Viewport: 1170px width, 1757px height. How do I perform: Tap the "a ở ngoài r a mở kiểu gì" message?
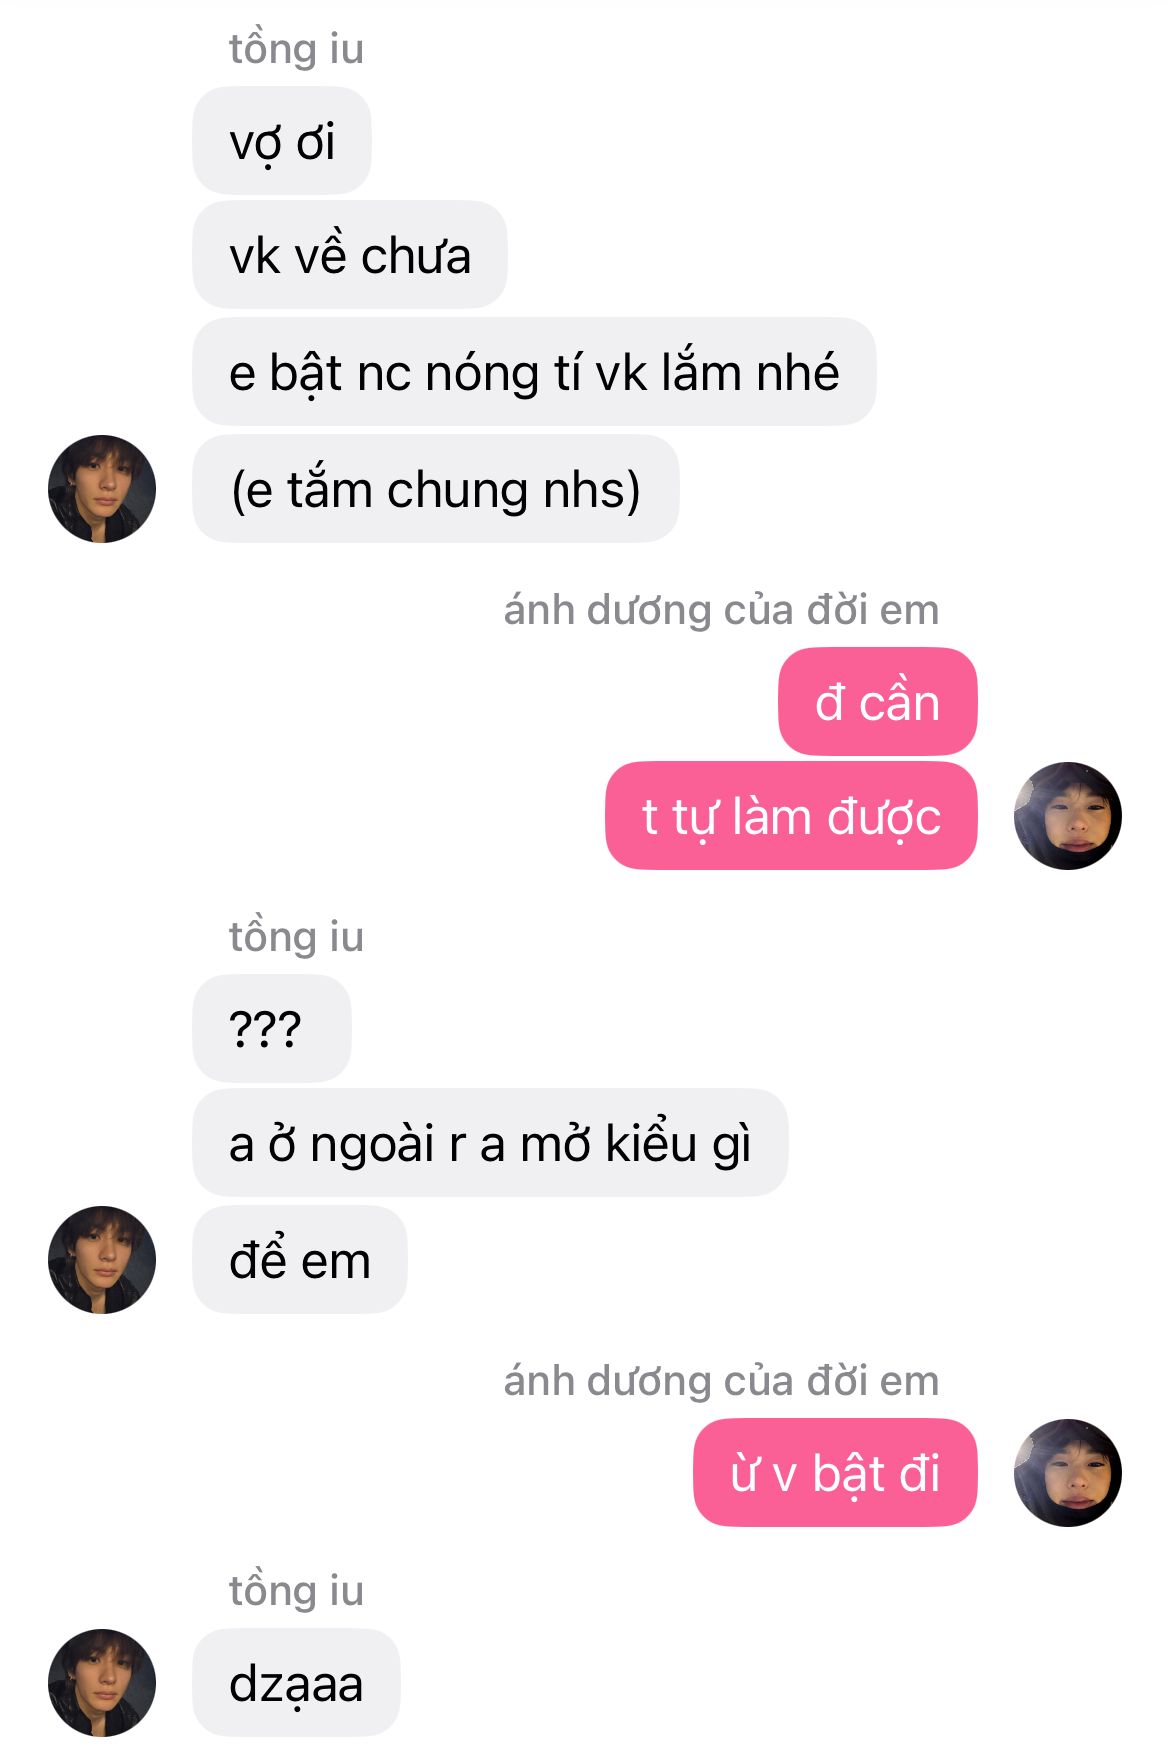490,1143
